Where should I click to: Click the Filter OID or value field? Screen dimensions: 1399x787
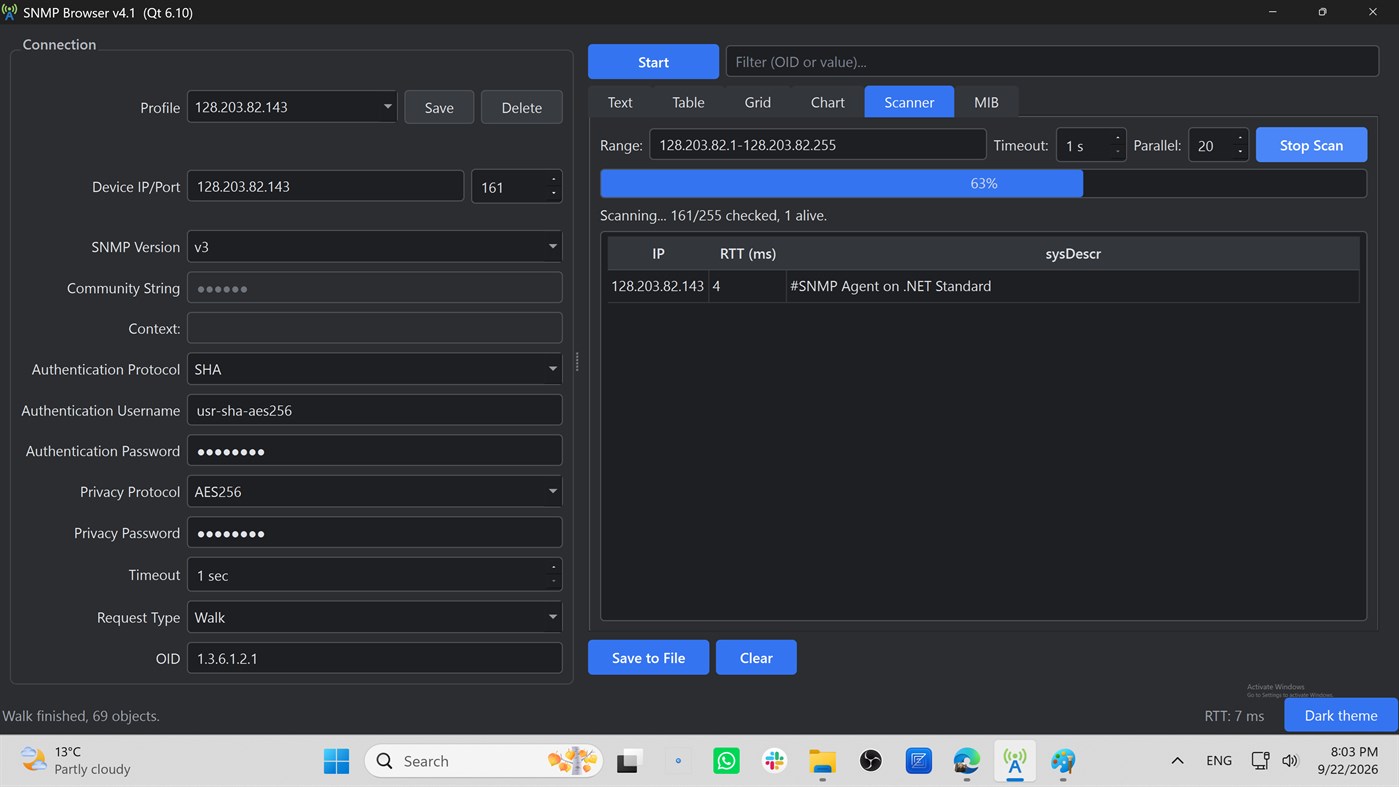click(x=1052, y=62)
